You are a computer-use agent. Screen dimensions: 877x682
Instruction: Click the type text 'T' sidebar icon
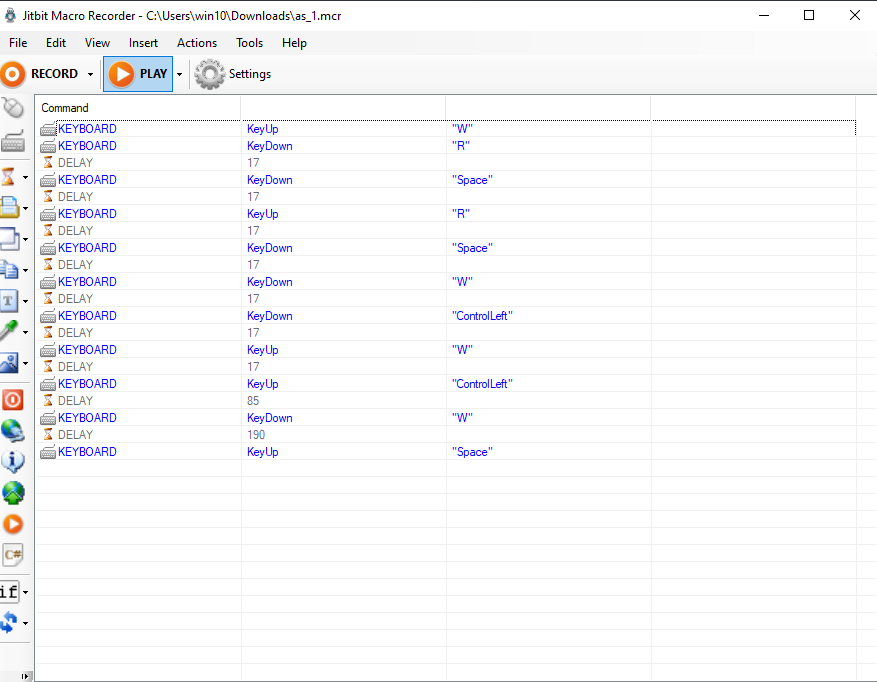pyautogui.click(x=8, y=301)
